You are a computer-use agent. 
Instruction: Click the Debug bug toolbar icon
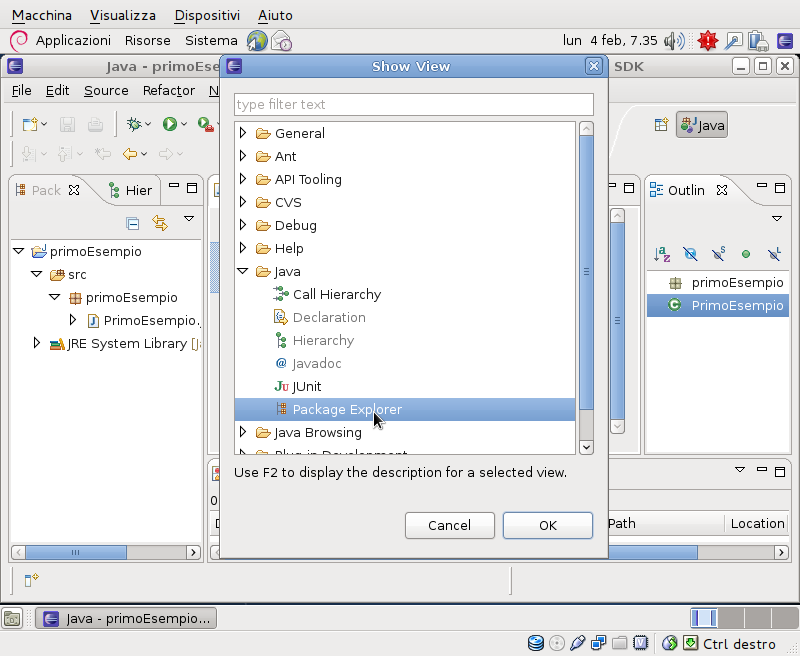(x=134, y=124)
